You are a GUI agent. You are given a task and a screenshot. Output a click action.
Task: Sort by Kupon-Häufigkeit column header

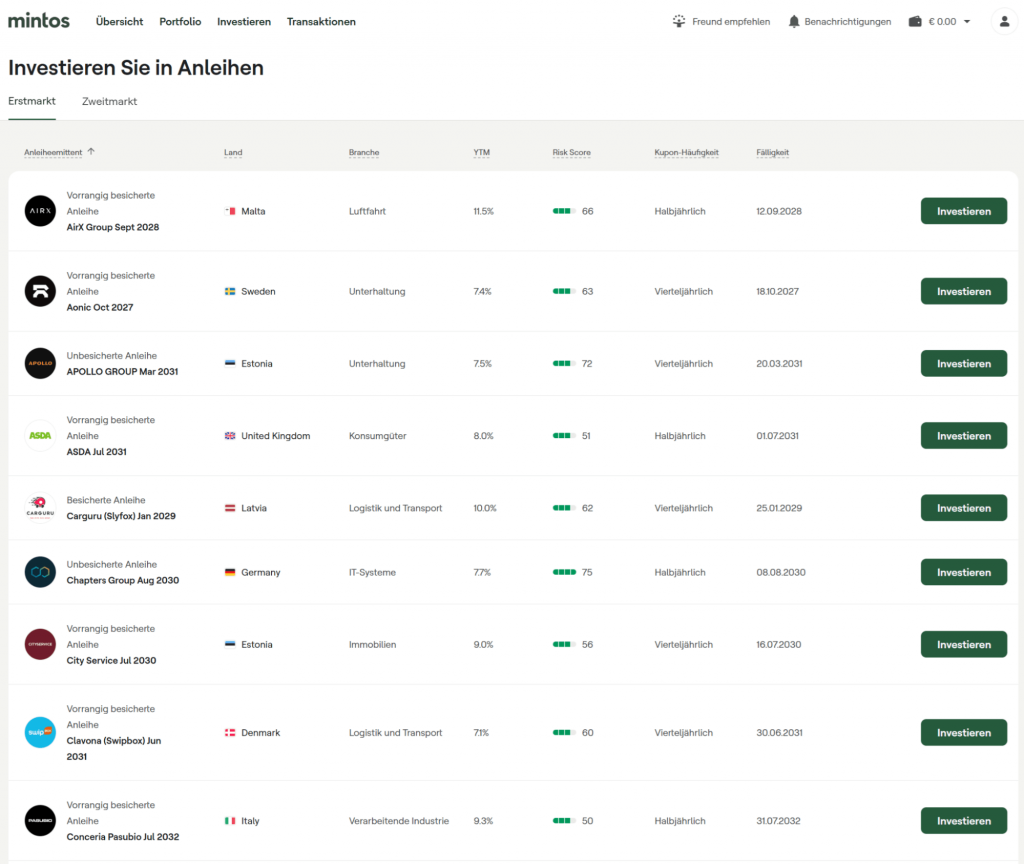coord(686,152)
